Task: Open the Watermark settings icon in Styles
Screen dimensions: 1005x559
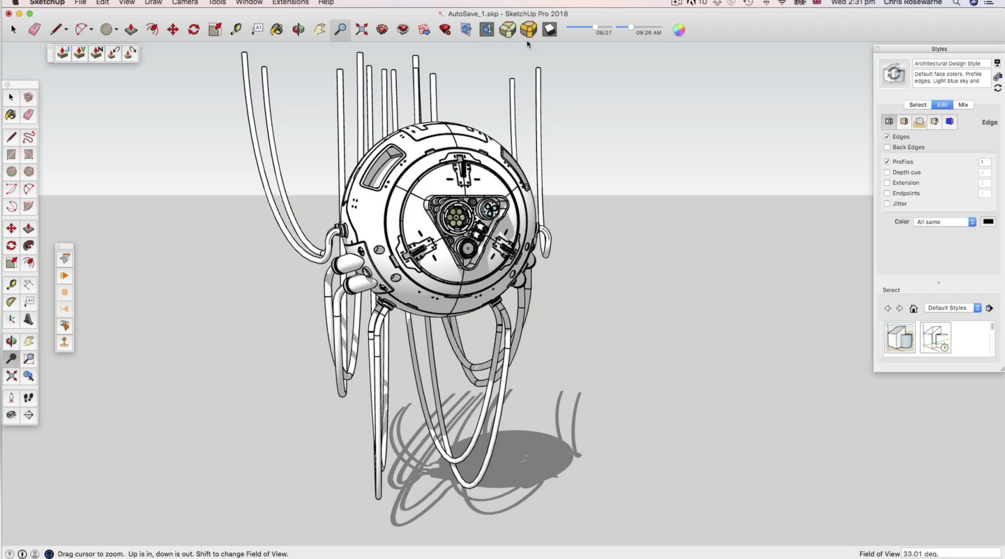Action: [934, 121]
